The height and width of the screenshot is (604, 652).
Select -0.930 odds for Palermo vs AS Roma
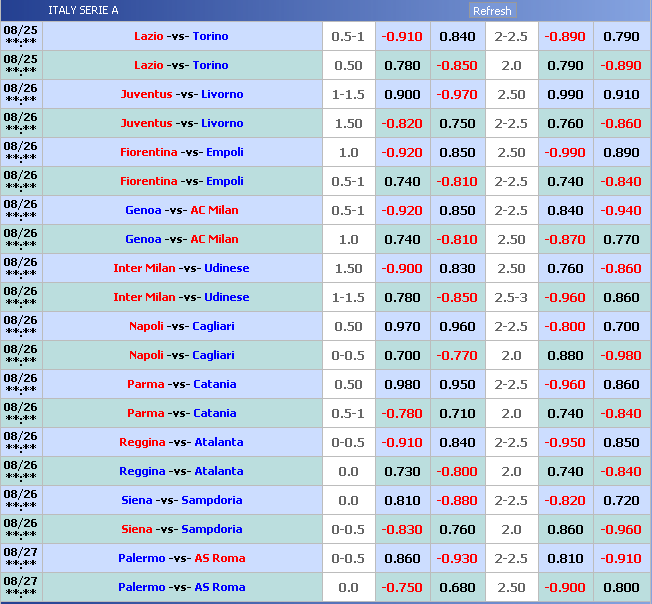pyautogui.click(x=457, y=558)
